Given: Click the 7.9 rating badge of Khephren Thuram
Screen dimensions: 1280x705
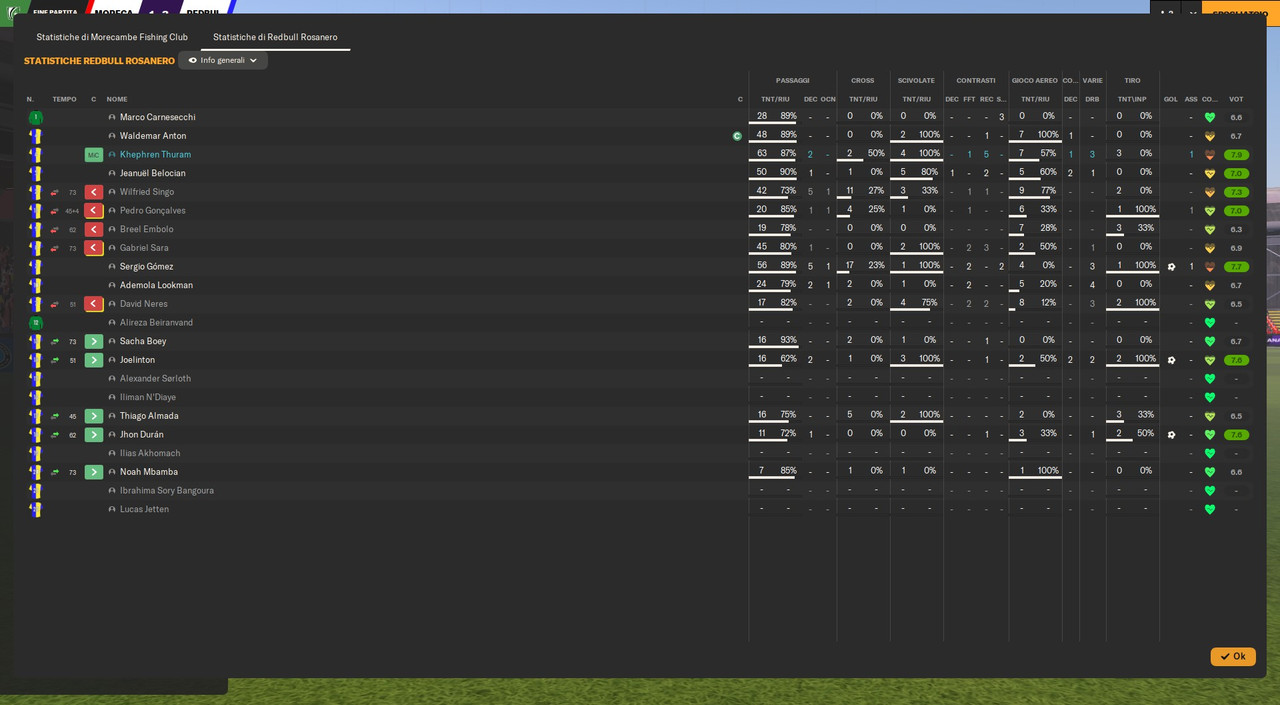Looking at the screenshot, I should pyautogui.click(x=1236, y=155).
